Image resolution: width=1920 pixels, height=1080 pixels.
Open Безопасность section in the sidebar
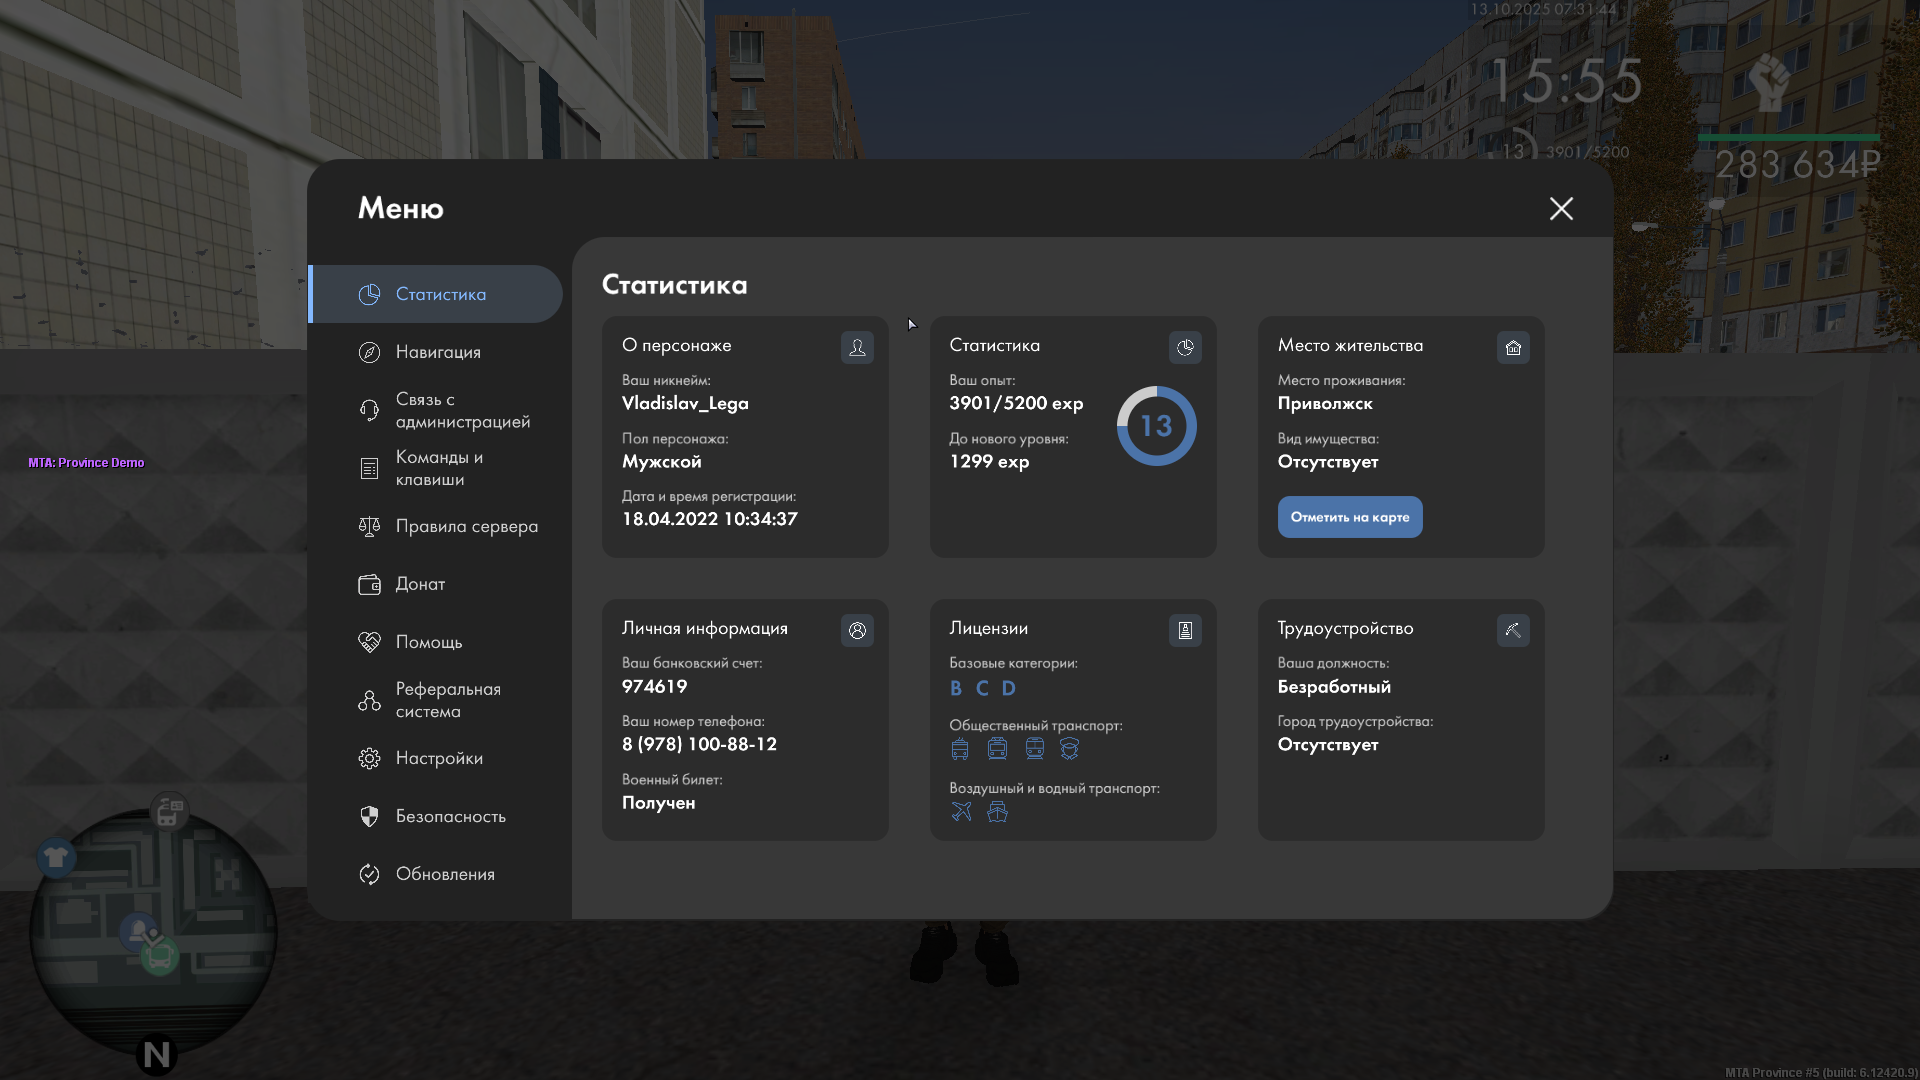coord(450,816)
